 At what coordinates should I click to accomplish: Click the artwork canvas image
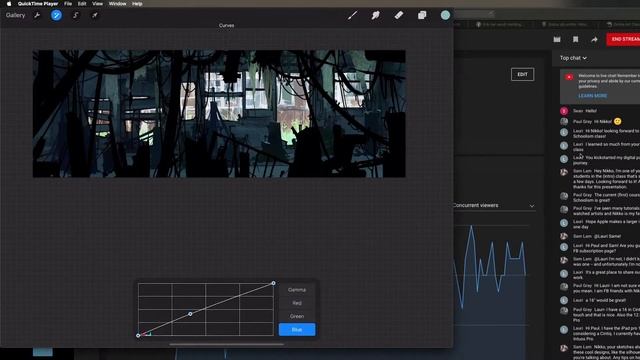tap(219, 114)
